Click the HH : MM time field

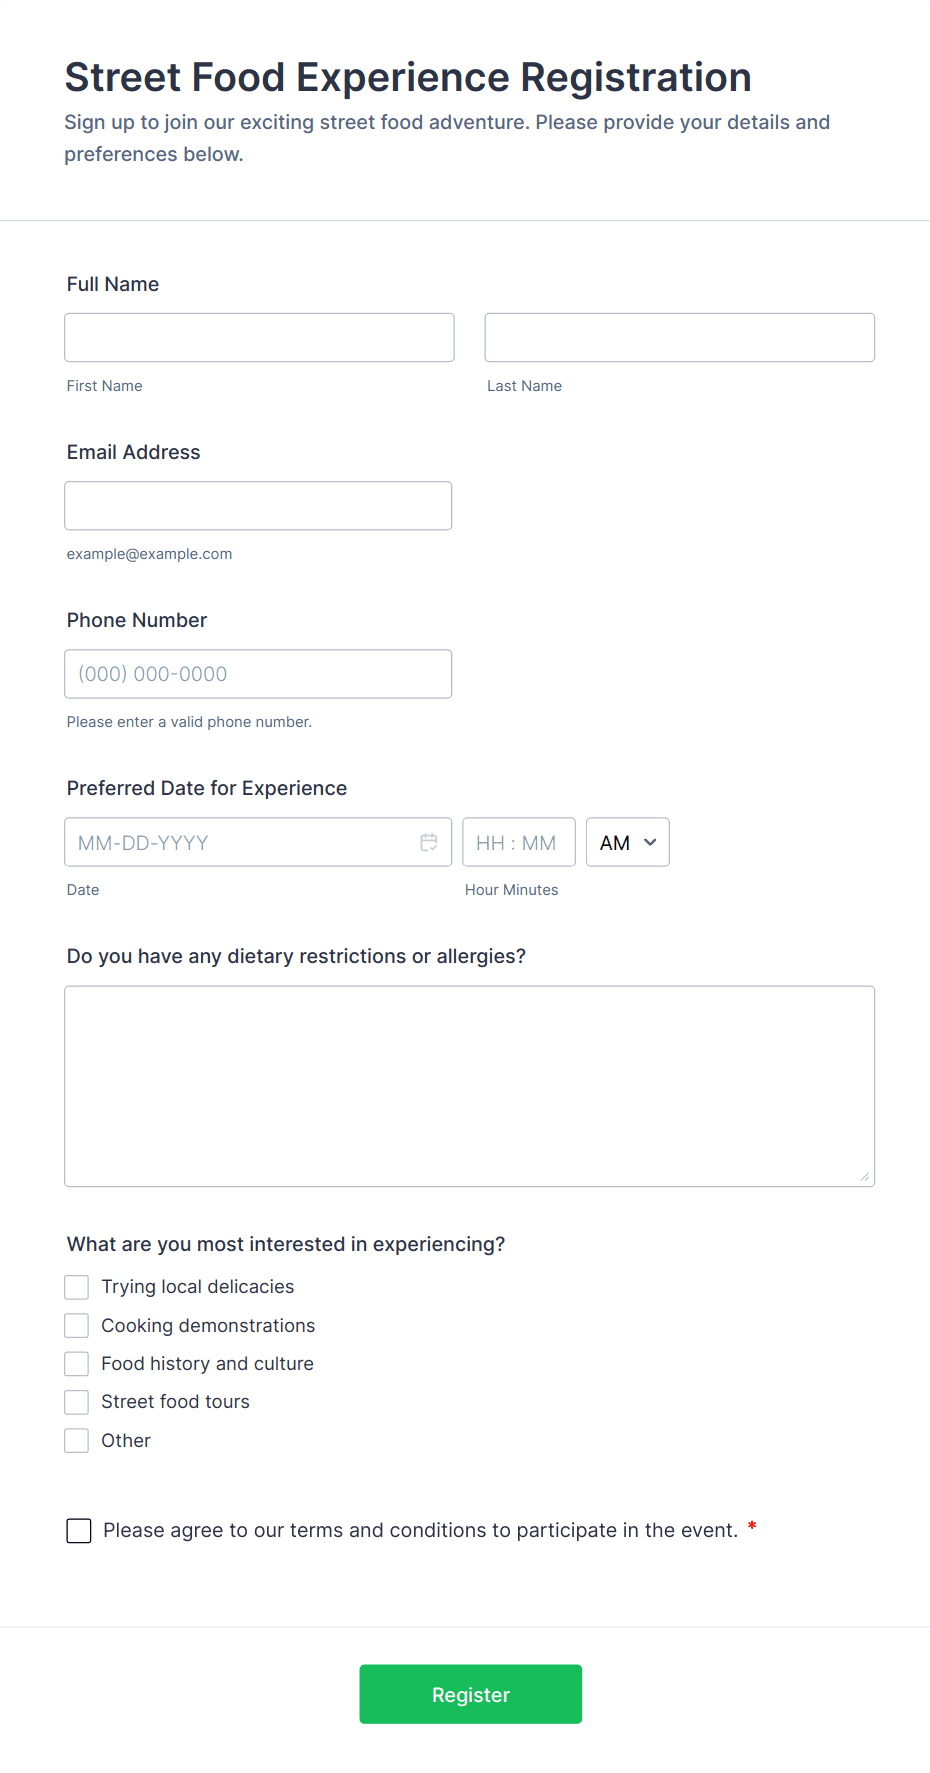pyautogui.click(x=518, y=842)
